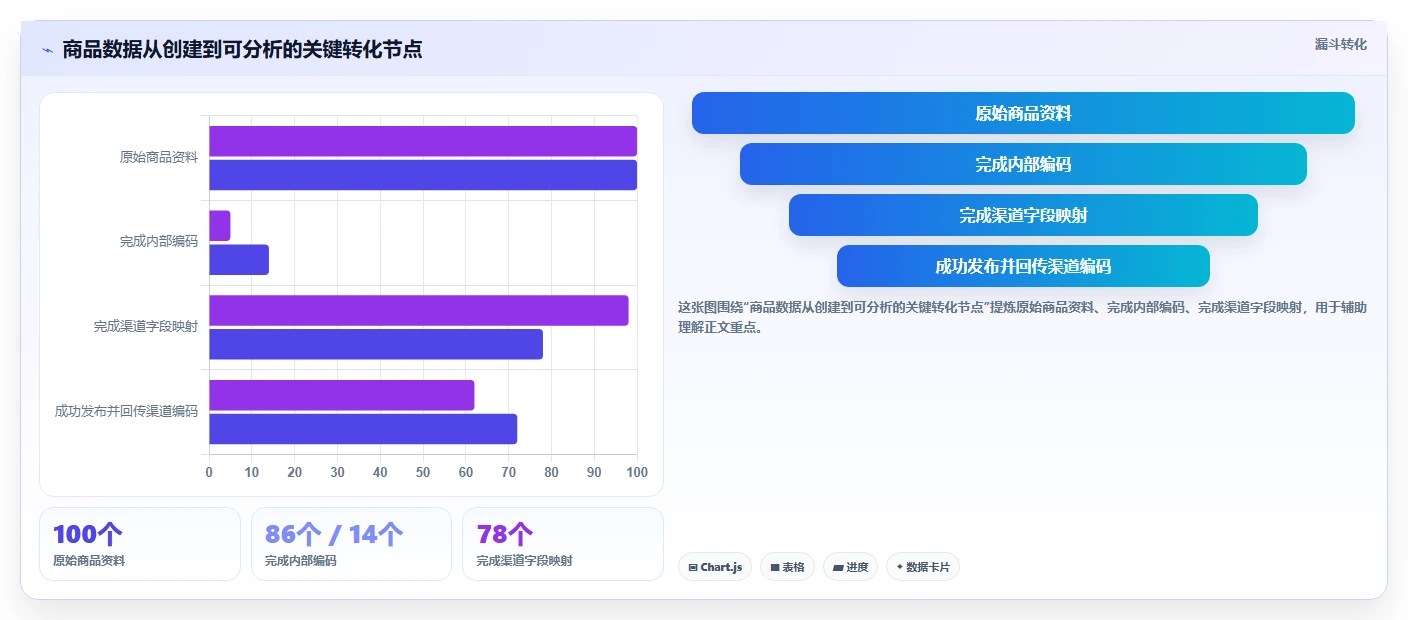Click the x-axis tick label 70
Image resolution: width=1408 pixels, height=620 pixels.
pos(509,472)
